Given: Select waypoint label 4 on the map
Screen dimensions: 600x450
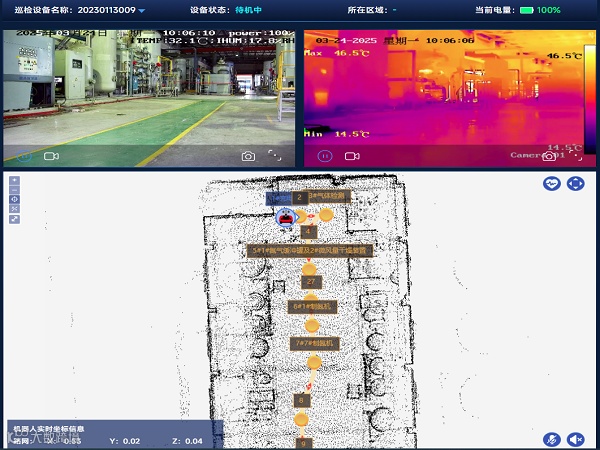Looking at the screenshot, I should coord(308,232).
